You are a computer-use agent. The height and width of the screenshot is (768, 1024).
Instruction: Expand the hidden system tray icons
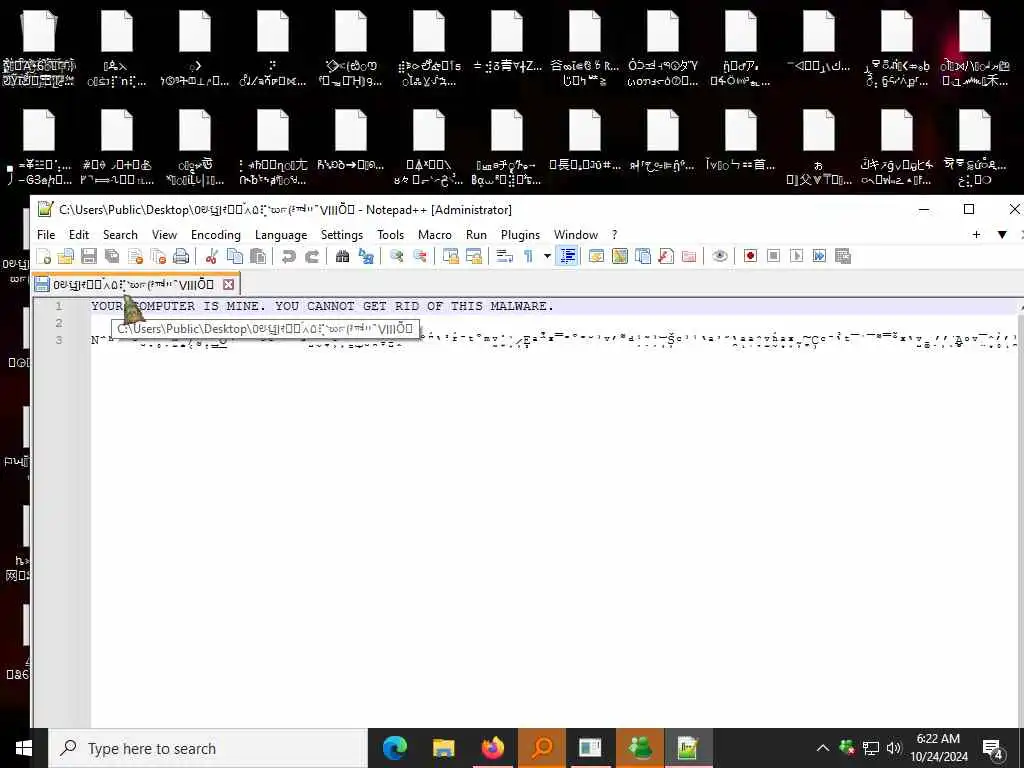tap(823, 748)
